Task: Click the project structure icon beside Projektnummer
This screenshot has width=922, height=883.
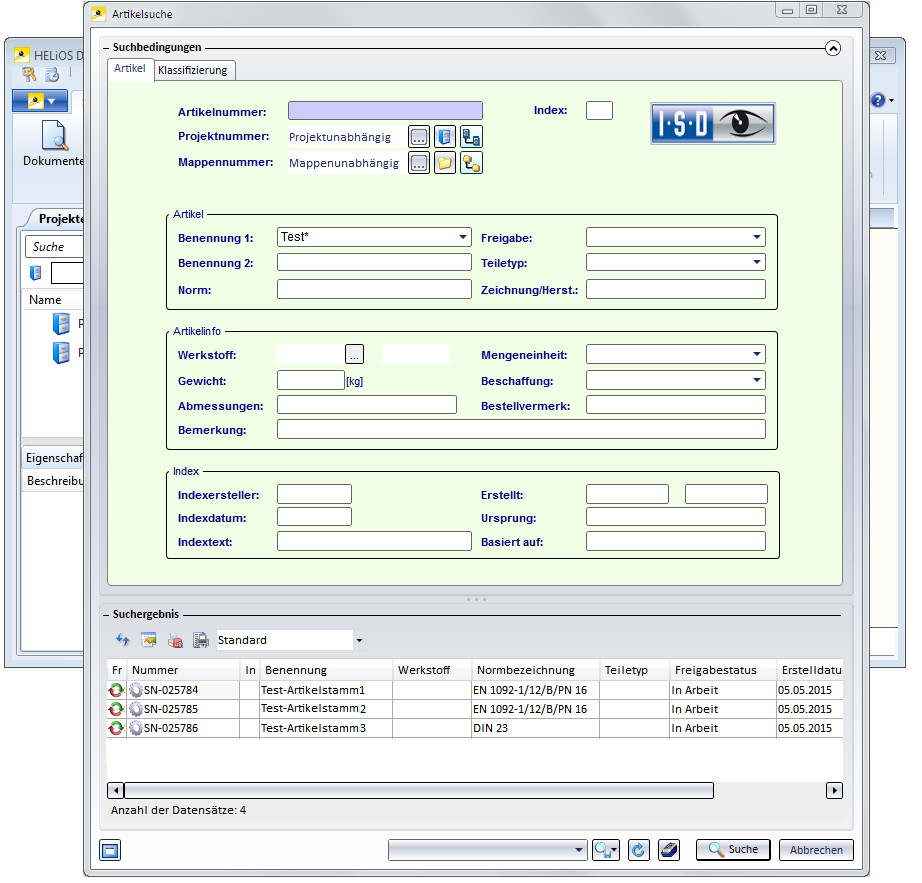Action: click(x=471, y=137)
